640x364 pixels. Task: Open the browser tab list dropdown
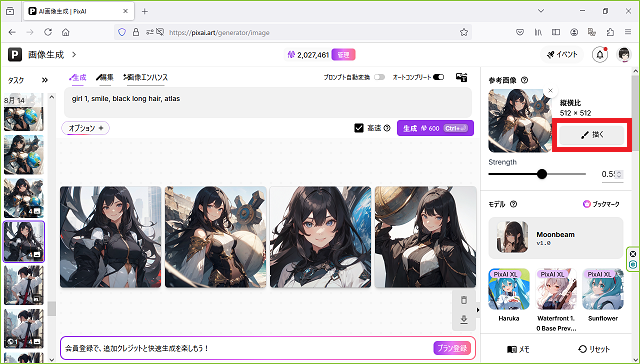click(541, 11)
